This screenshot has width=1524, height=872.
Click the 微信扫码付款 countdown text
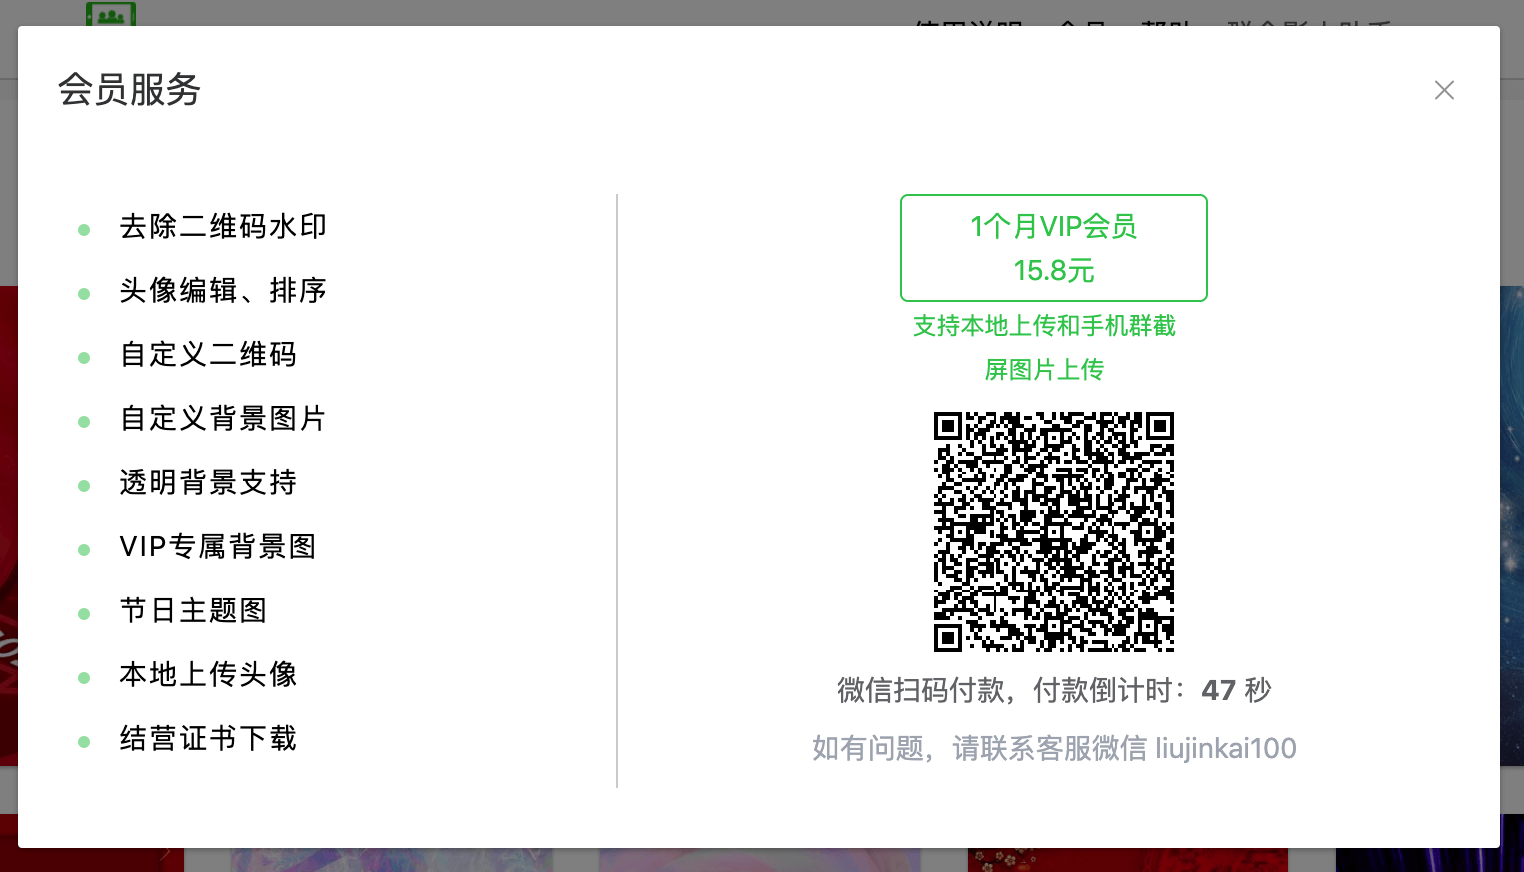point(1054,690)
